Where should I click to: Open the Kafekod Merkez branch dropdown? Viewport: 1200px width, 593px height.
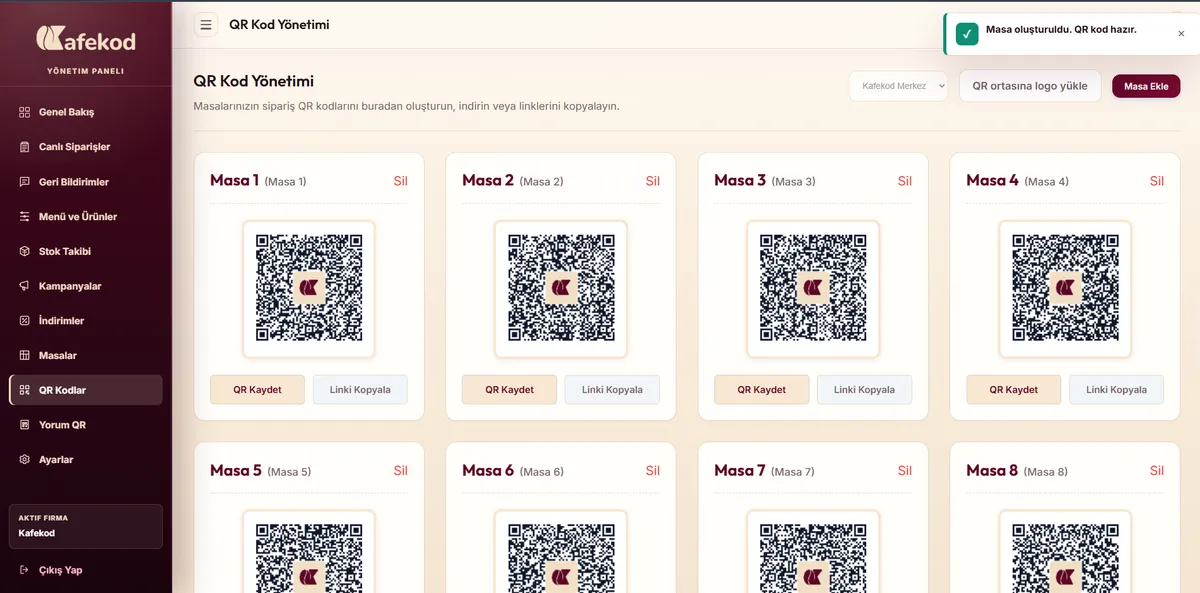898,86
